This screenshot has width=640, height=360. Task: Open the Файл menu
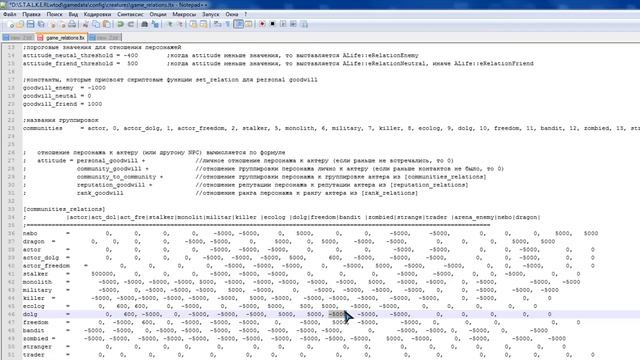[x=9, y=14]
